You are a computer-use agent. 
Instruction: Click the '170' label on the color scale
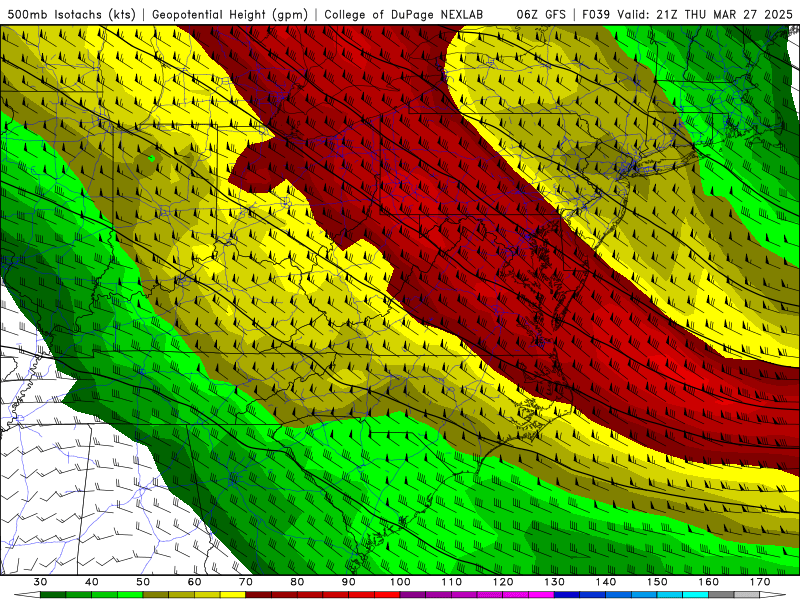[760, 582]
